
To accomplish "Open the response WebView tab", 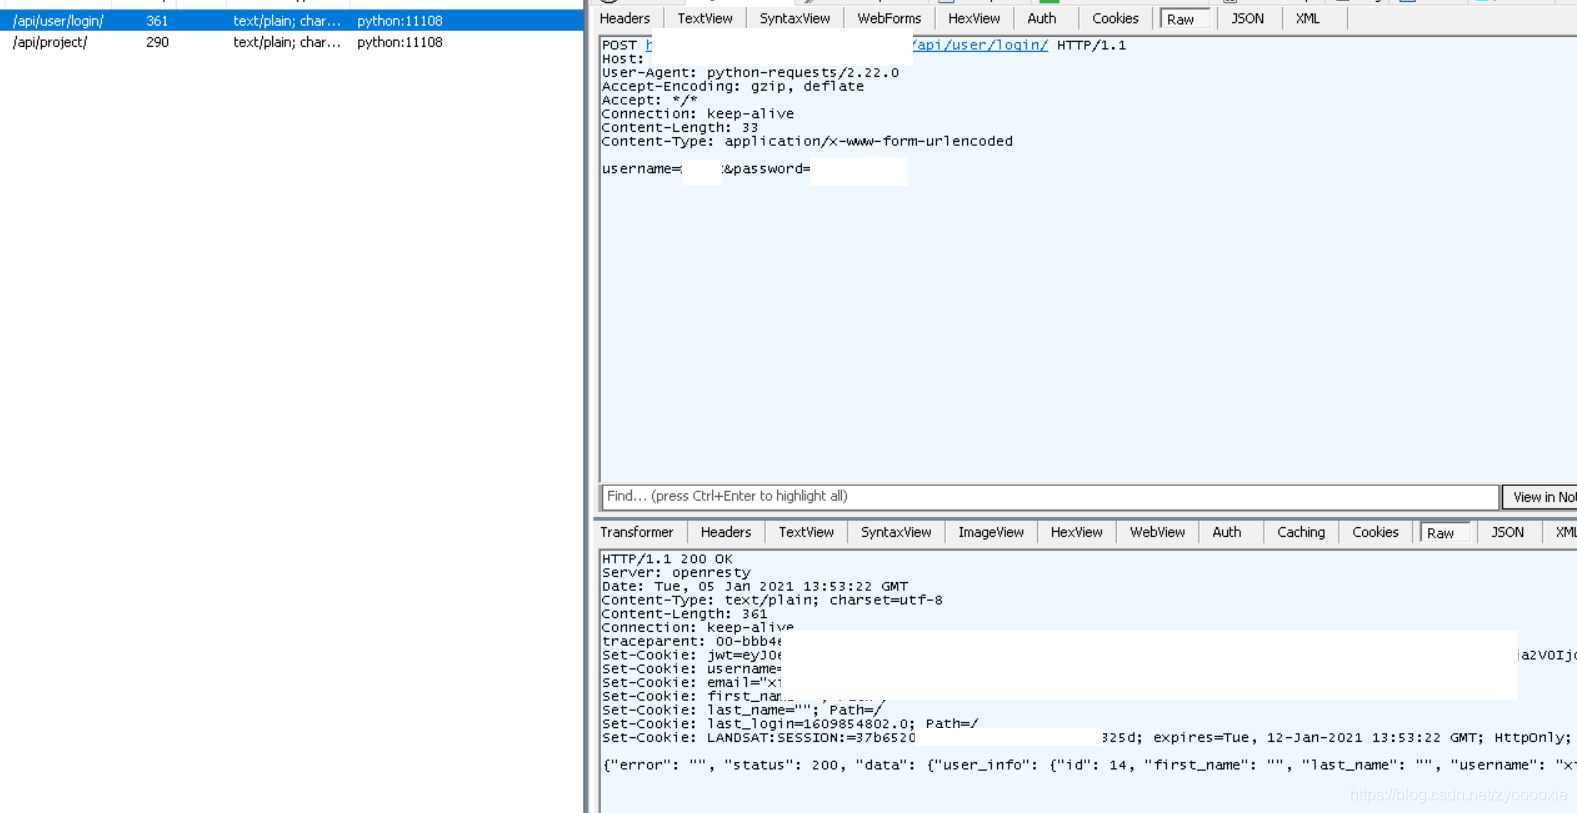I will click(1157, 532).
